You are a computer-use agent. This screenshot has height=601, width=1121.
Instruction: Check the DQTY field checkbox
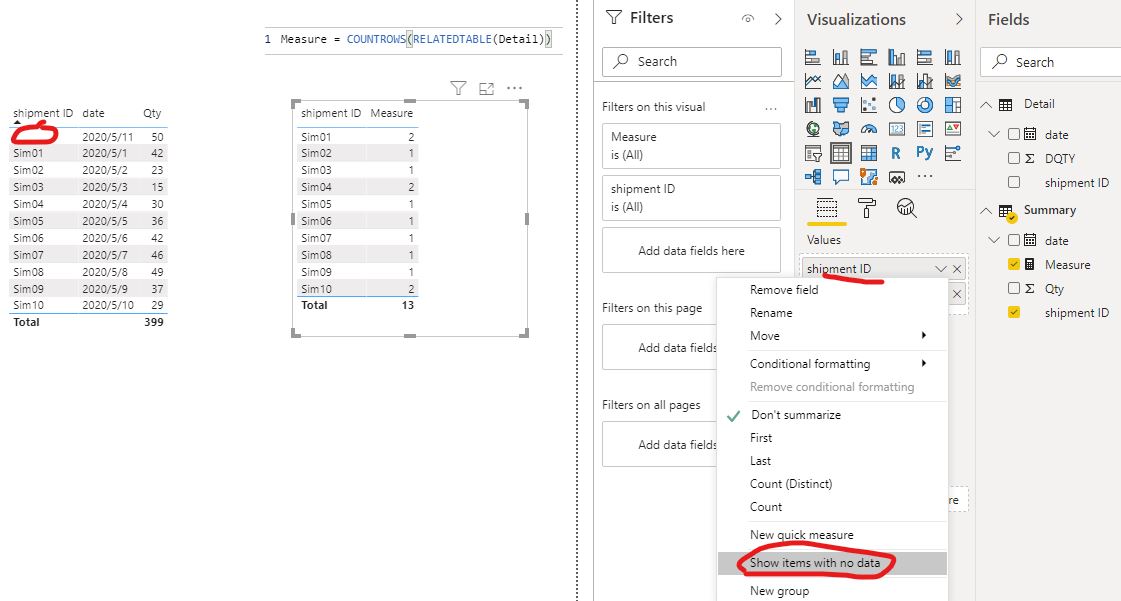1014,158
